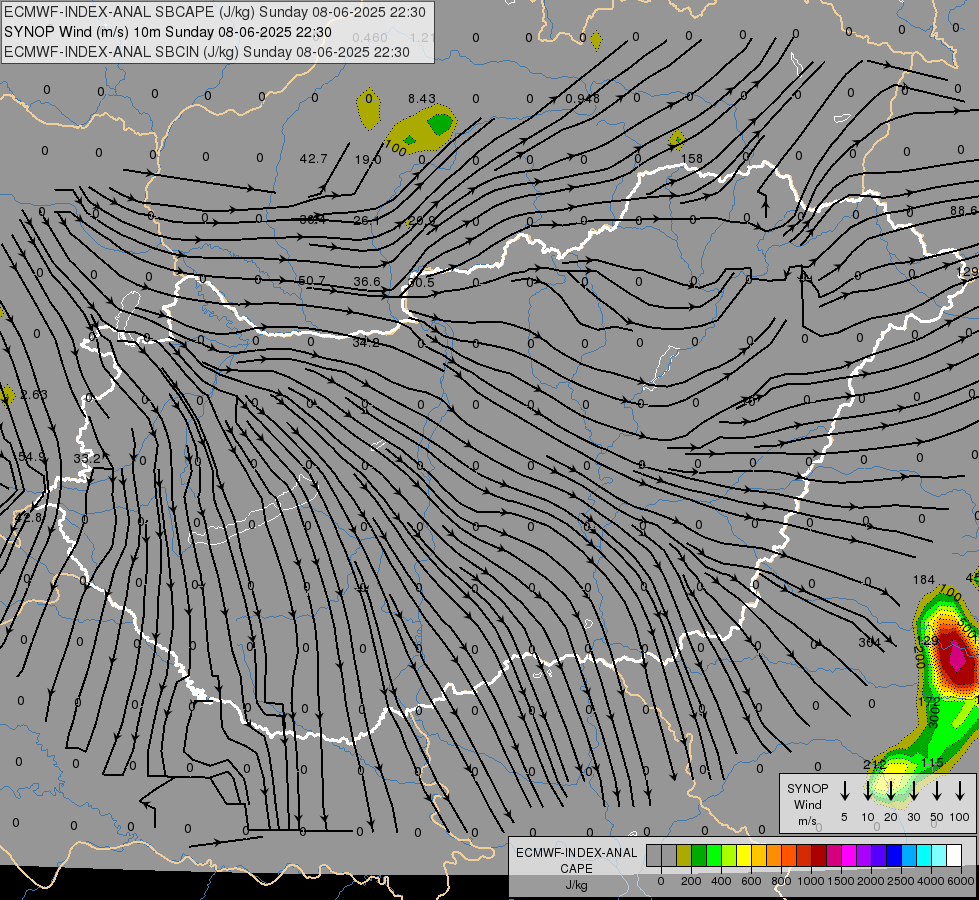Pick the dark red CAPE colorbar swatch
Viewport: 979px width, 900px height.
pyautogui.click(x=819, y=855)
